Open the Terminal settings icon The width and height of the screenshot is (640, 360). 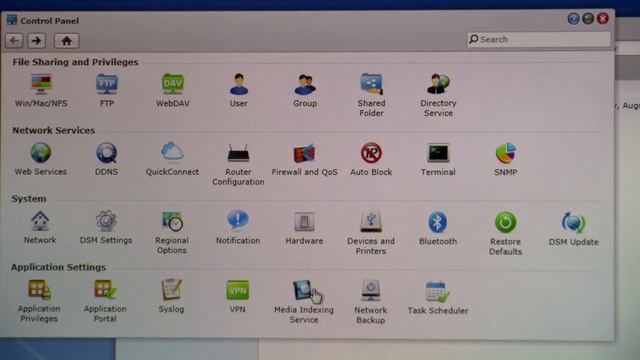[x=438, y=153]
